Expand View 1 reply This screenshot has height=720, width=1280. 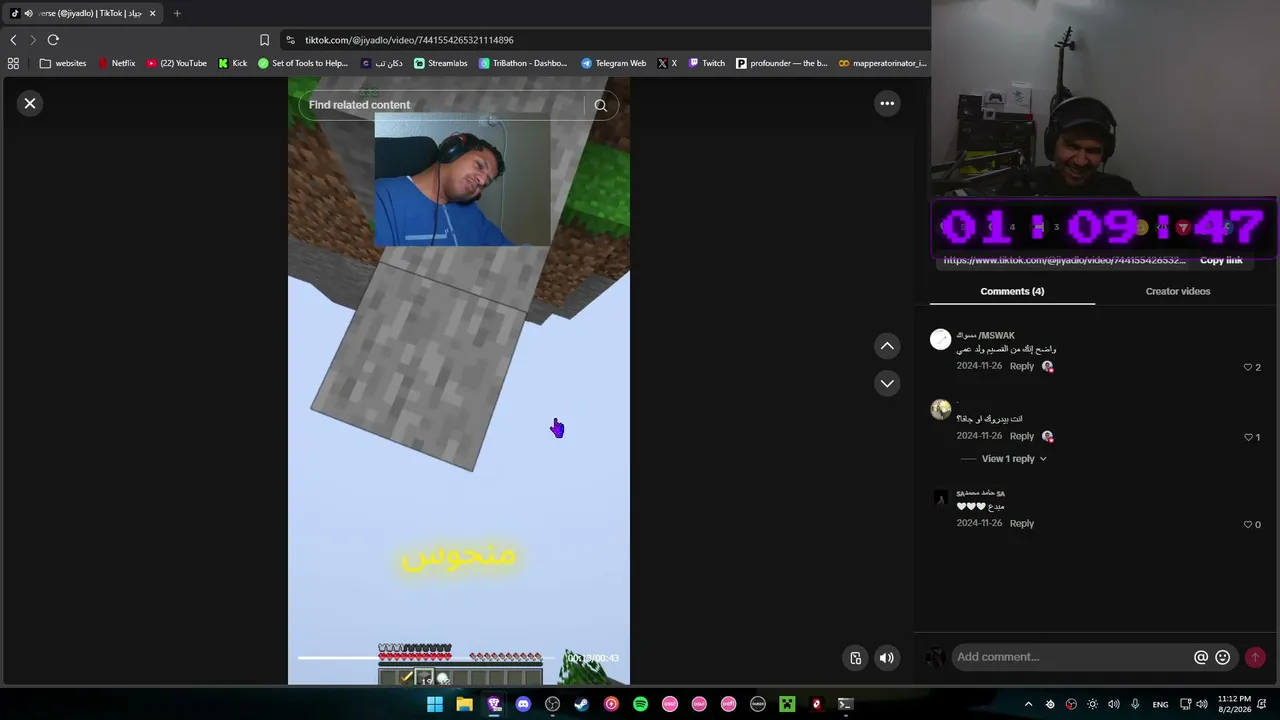click(x=1014, y=459)
